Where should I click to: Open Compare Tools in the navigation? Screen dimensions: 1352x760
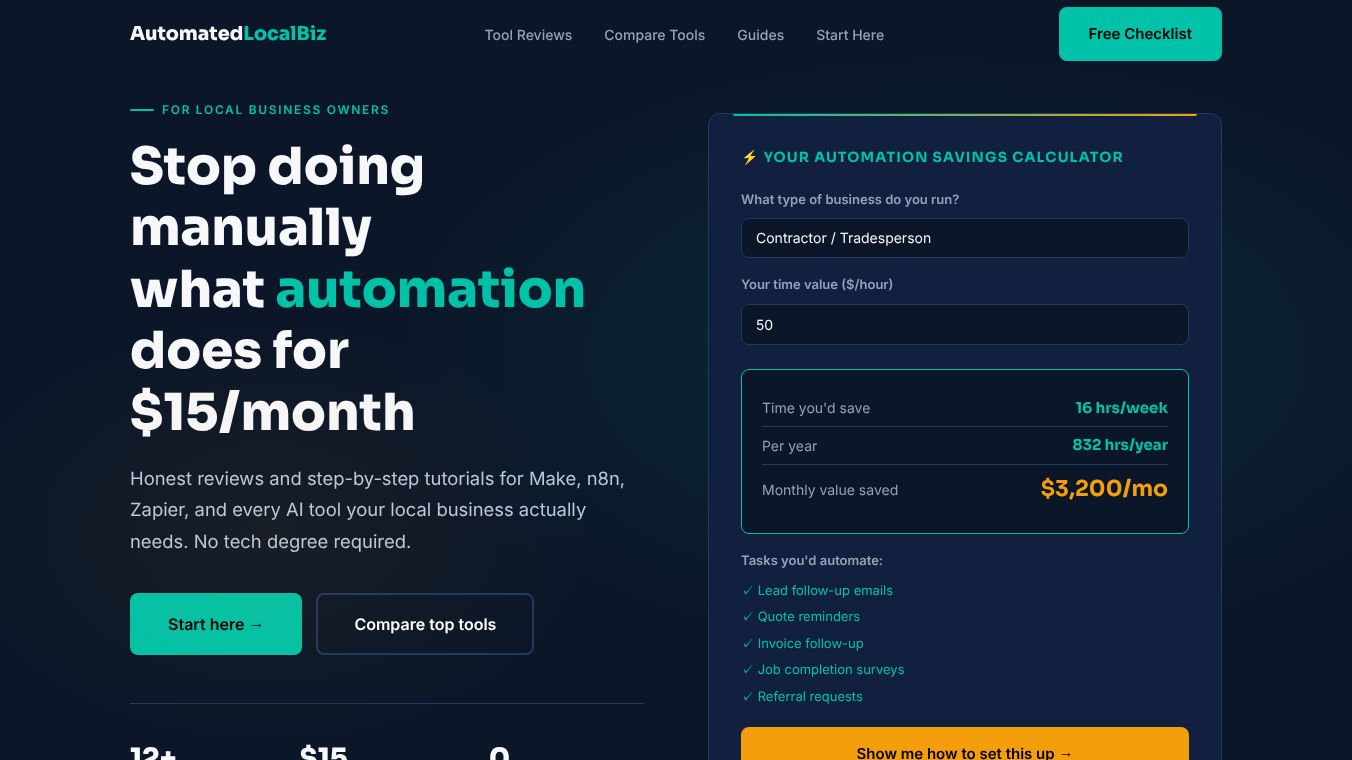click(654, 35)
